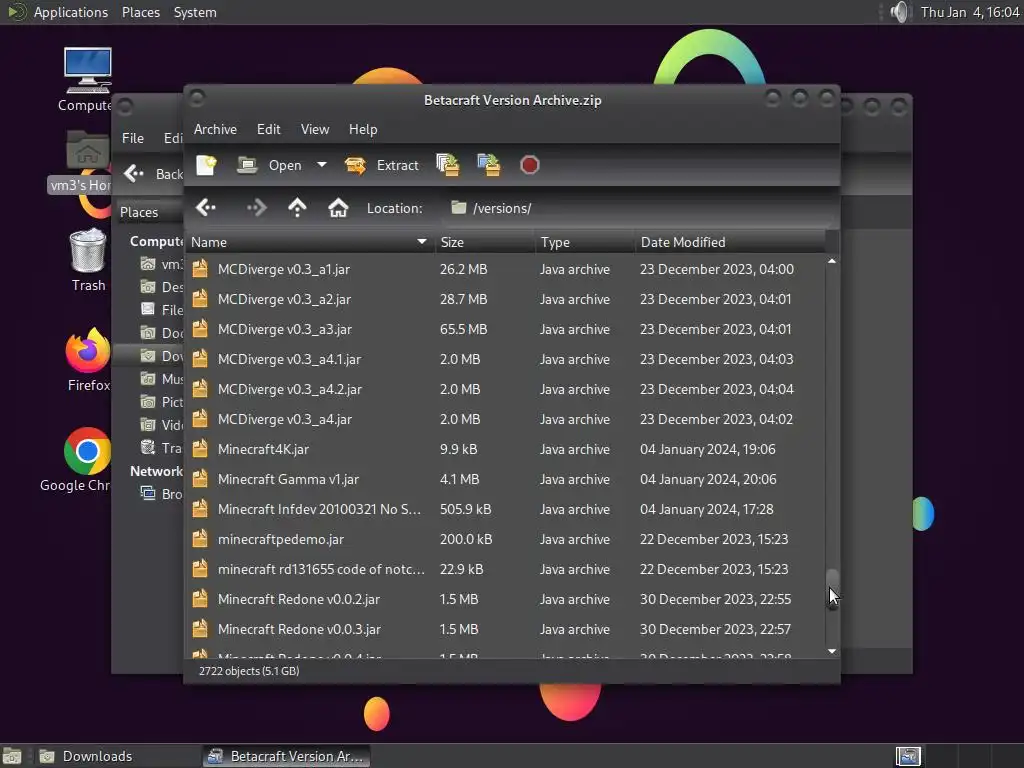The image size is (1024, 768).
Task: Click the add files to archive icon
Action: tap(448, 165)
